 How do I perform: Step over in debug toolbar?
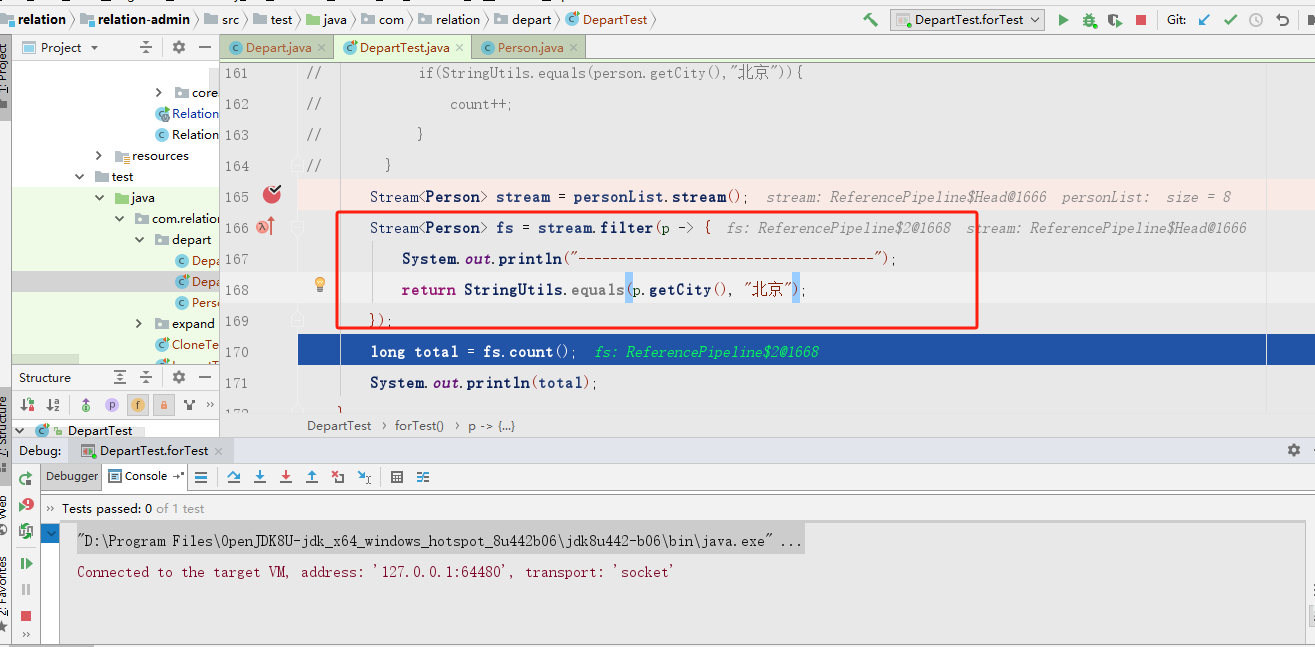pyautogui.click(x=234, y=477)
